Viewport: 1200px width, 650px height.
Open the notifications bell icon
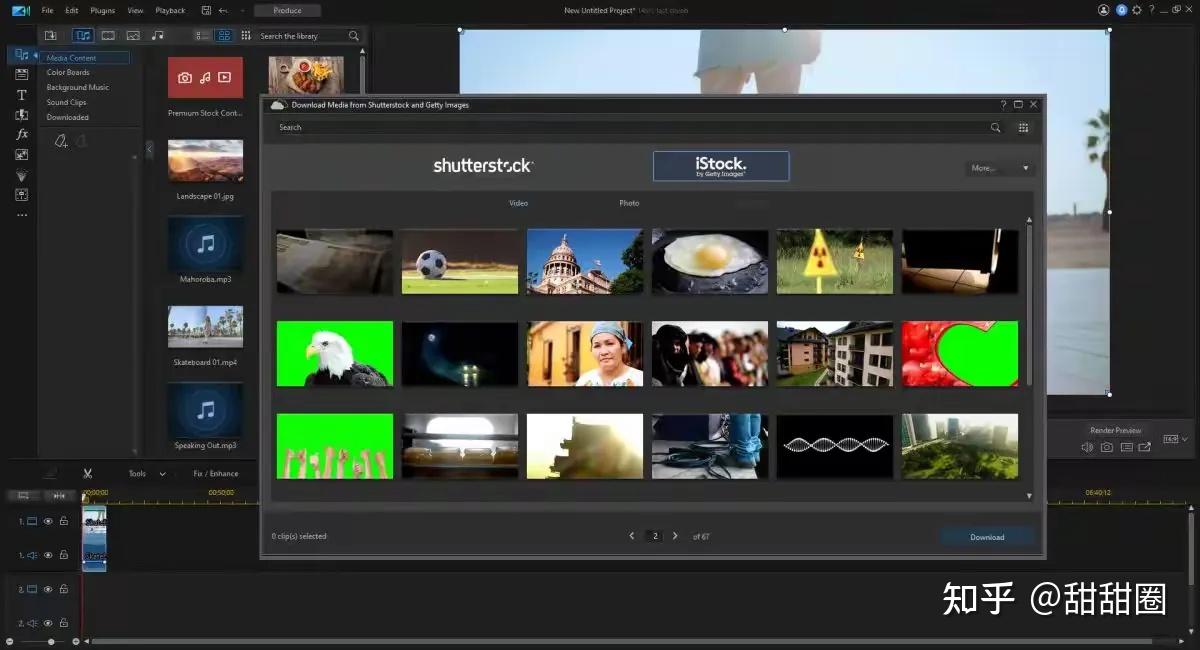tap(1122, 10)
